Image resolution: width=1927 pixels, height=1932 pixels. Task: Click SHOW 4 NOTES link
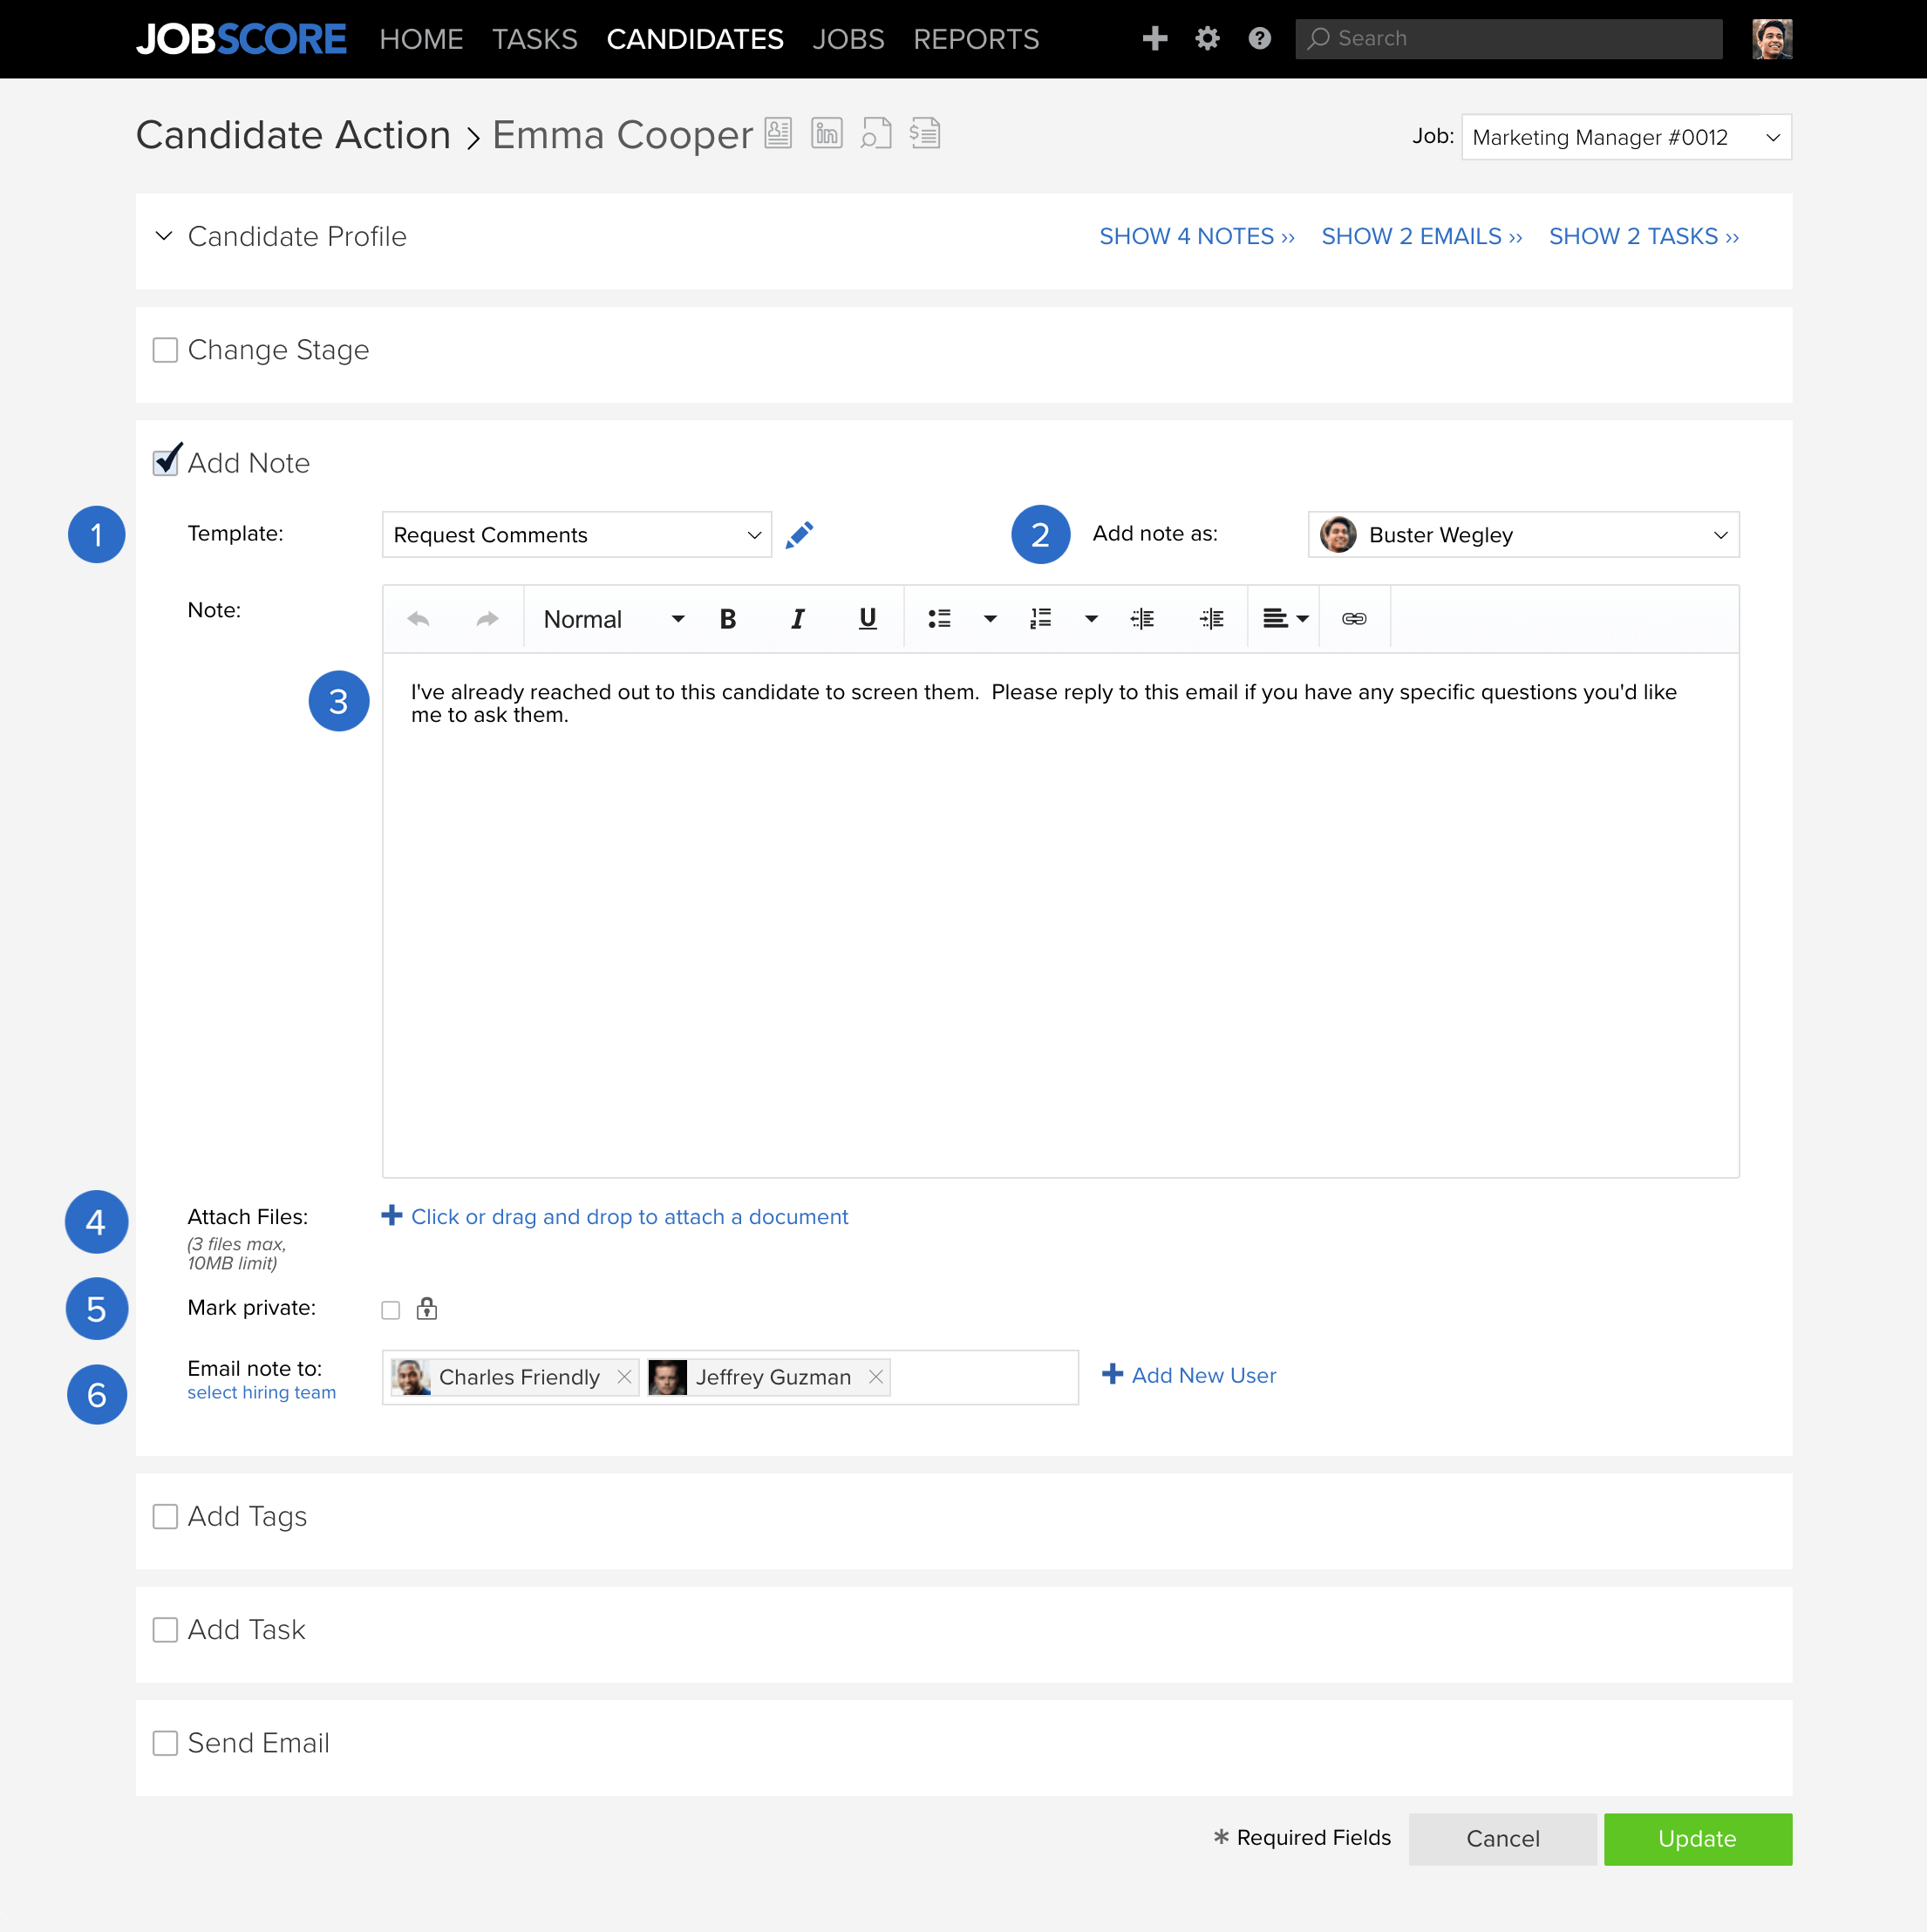(1197, 236)
